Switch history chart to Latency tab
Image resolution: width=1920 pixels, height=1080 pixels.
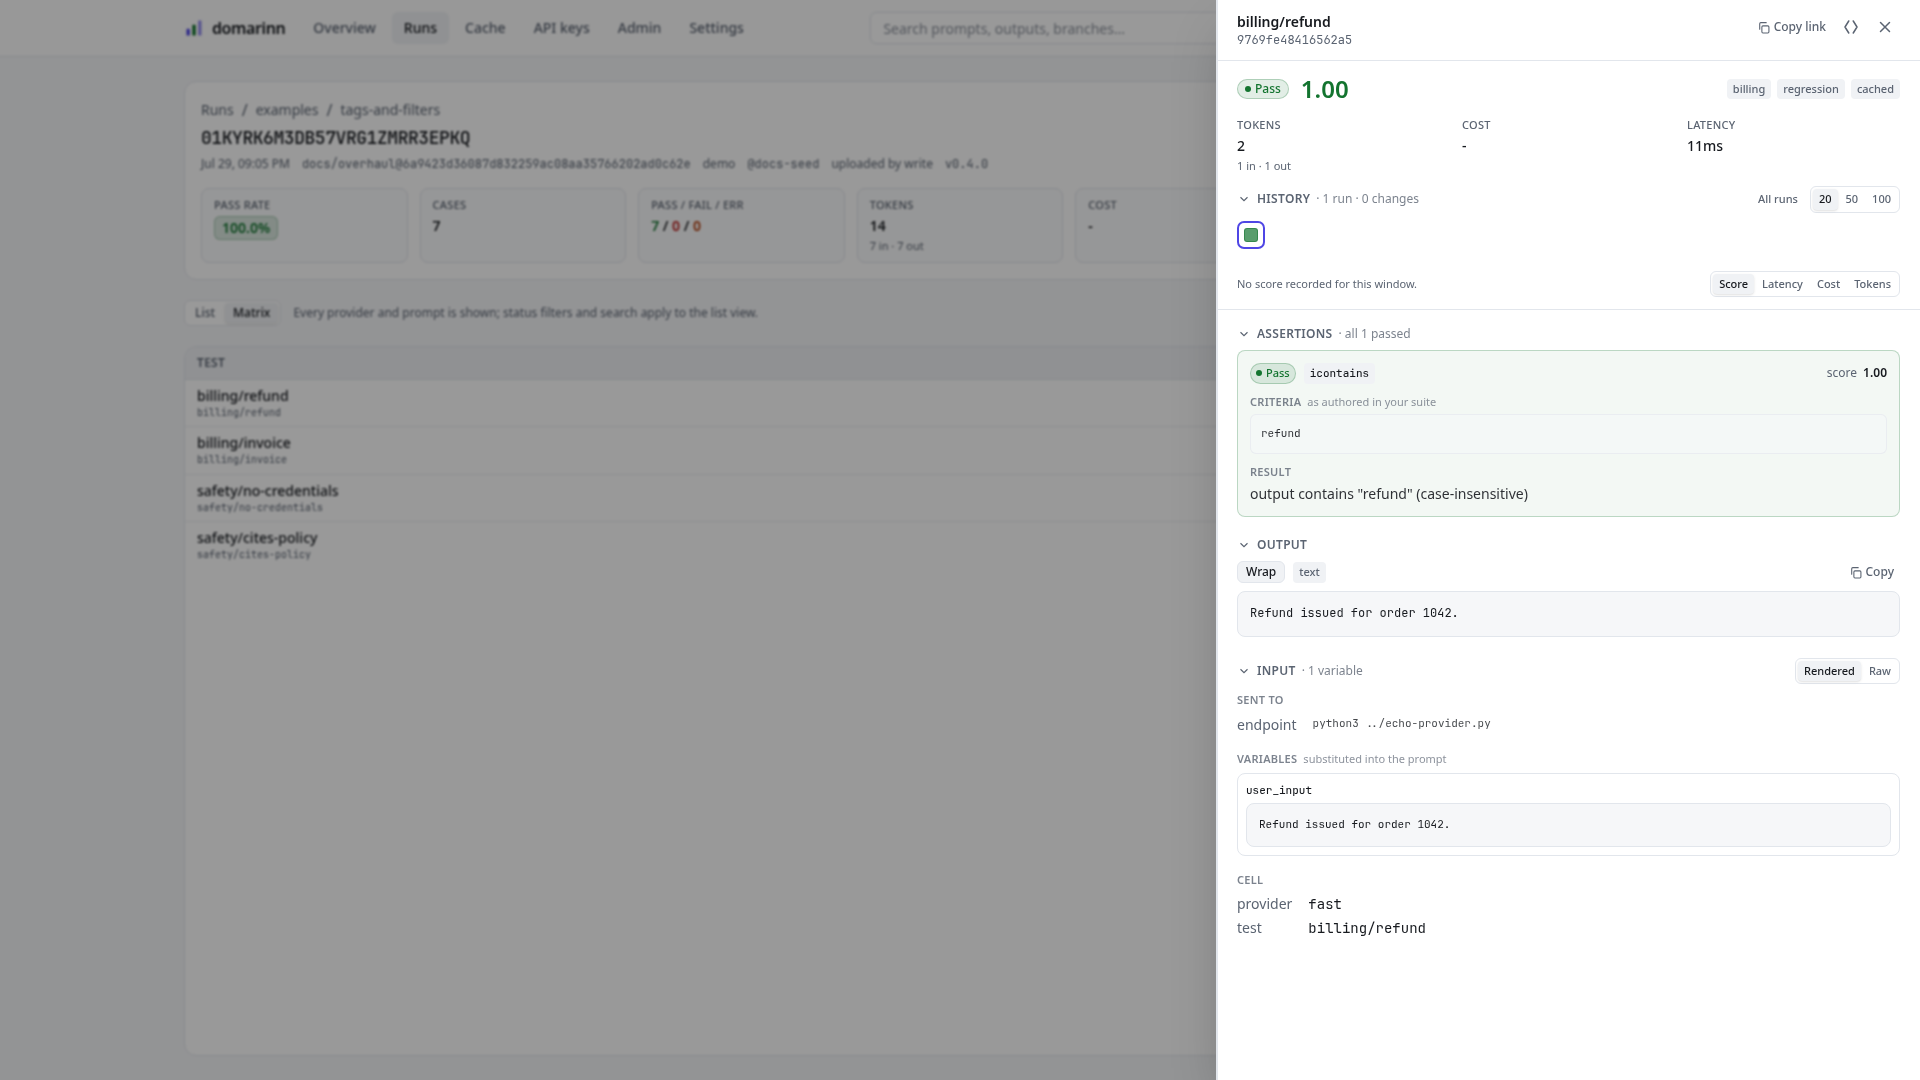tap(1782, 284)
